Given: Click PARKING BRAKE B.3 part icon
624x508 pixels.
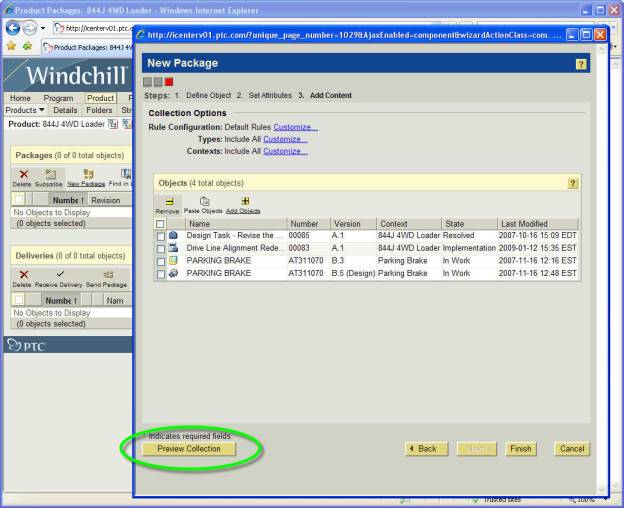Looking at the screenshot, I should tap(173, 261).
